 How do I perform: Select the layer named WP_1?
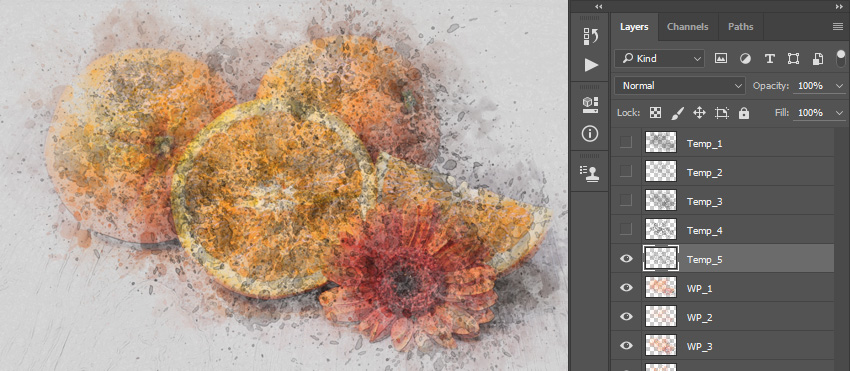click(x=699, y=289)
